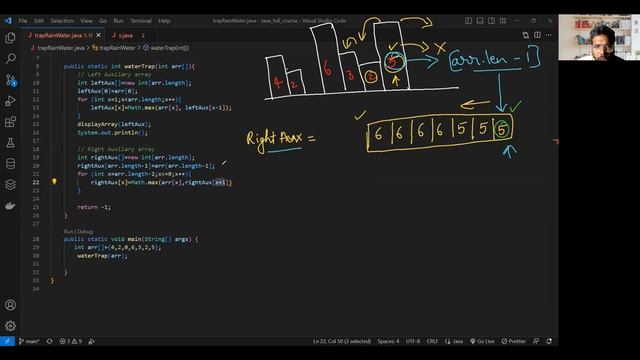Viewport: 640px width, 360px height.
Task: Click the lightbulb code action on line 22
Action: tap(54, 182)
